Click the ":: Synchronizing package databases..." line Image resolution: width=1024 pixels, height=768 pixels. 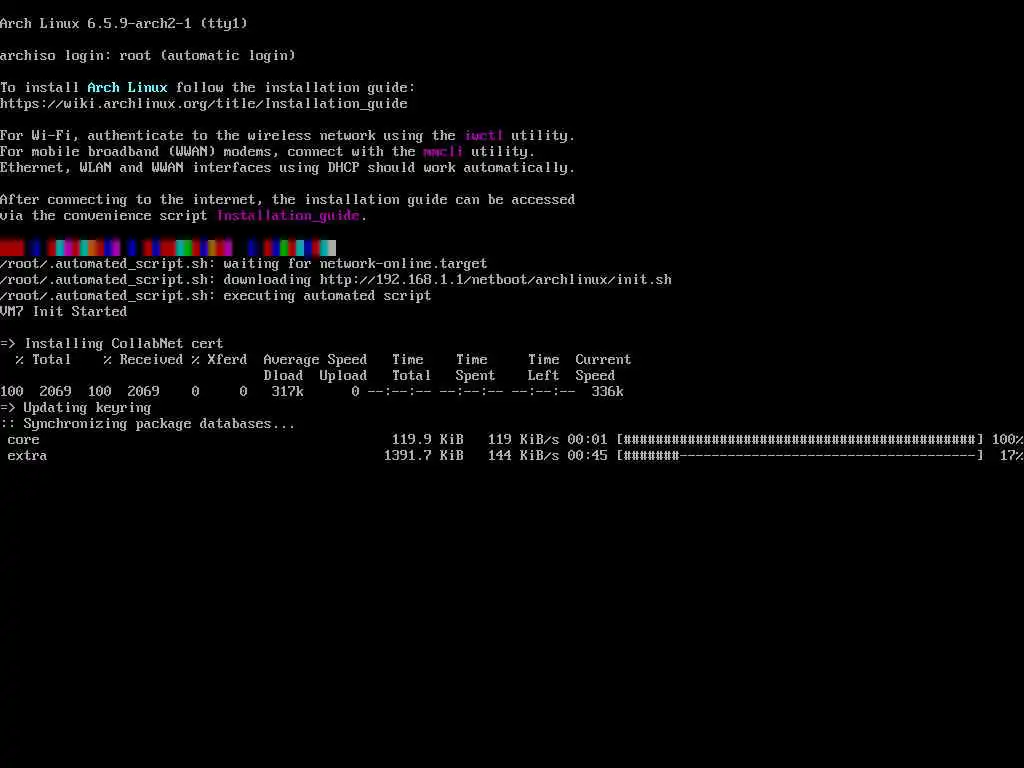[x=148, y=424]
